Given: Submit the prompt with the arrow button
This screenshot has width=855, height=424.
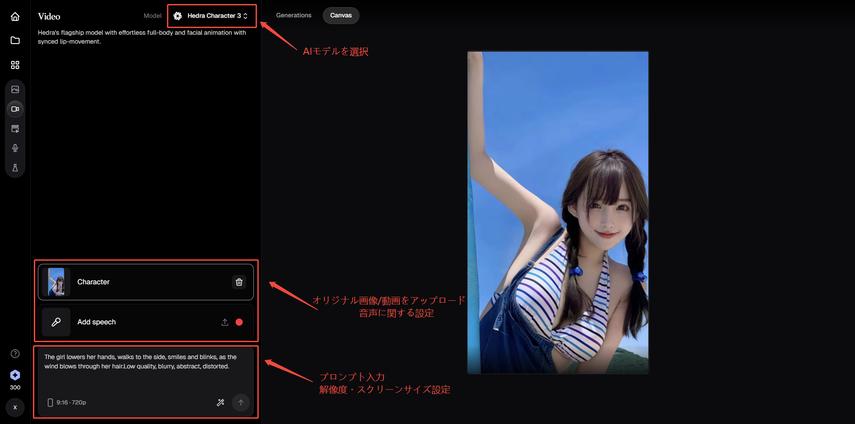Looking at the screenshot, I should tap(240, 403).
